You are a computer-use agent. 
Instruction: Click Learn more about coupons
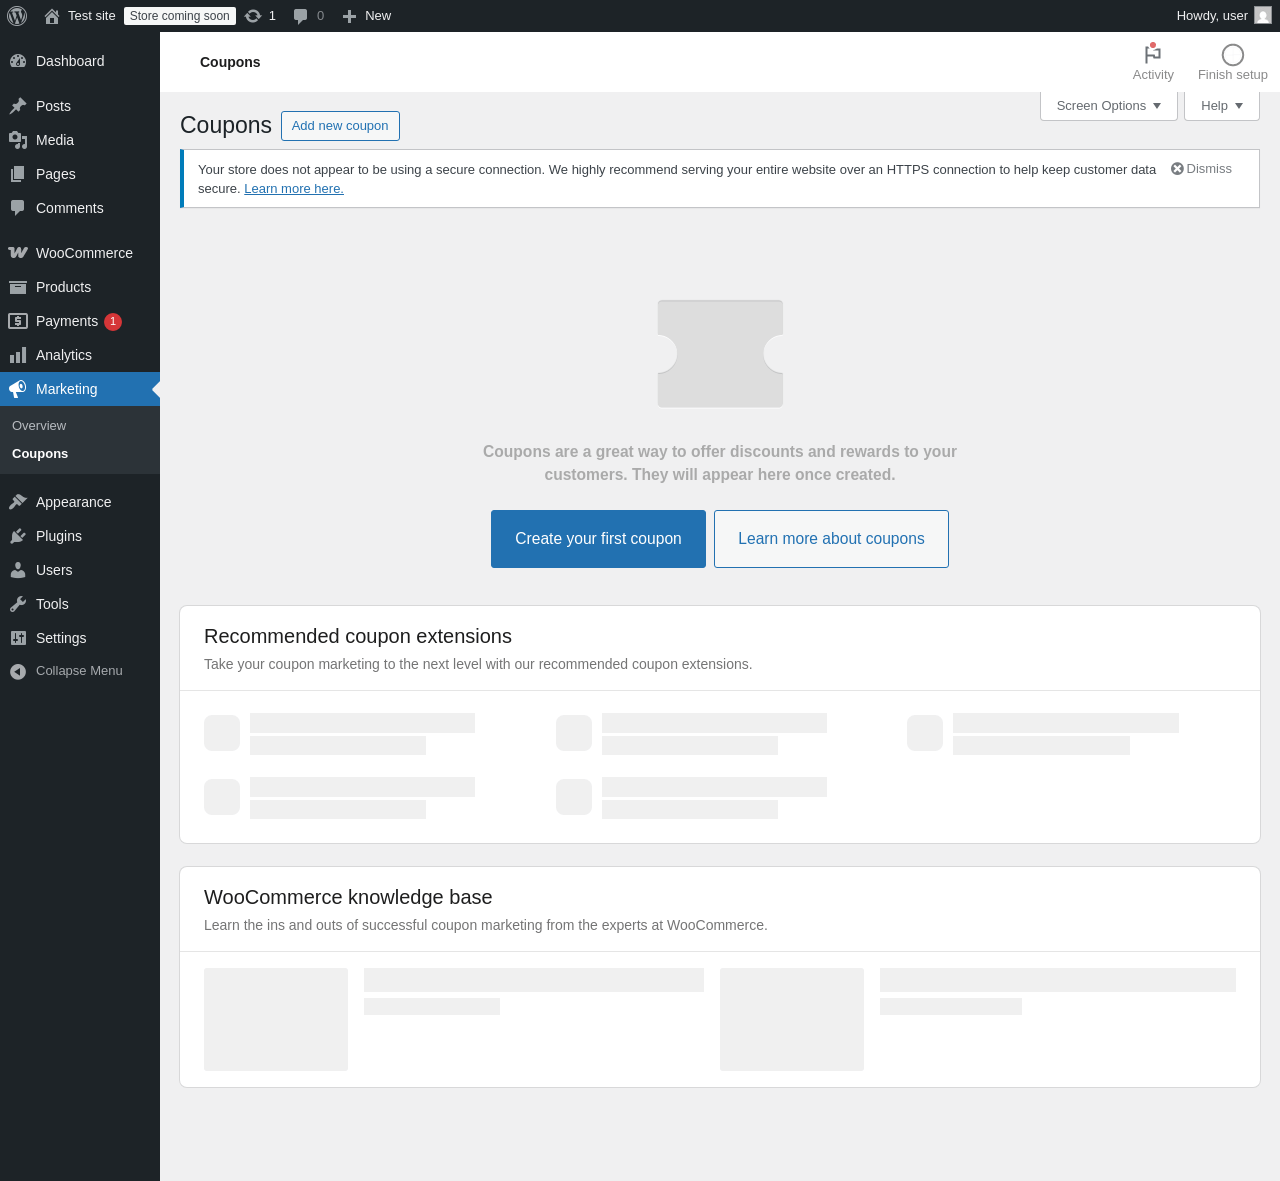831,539
